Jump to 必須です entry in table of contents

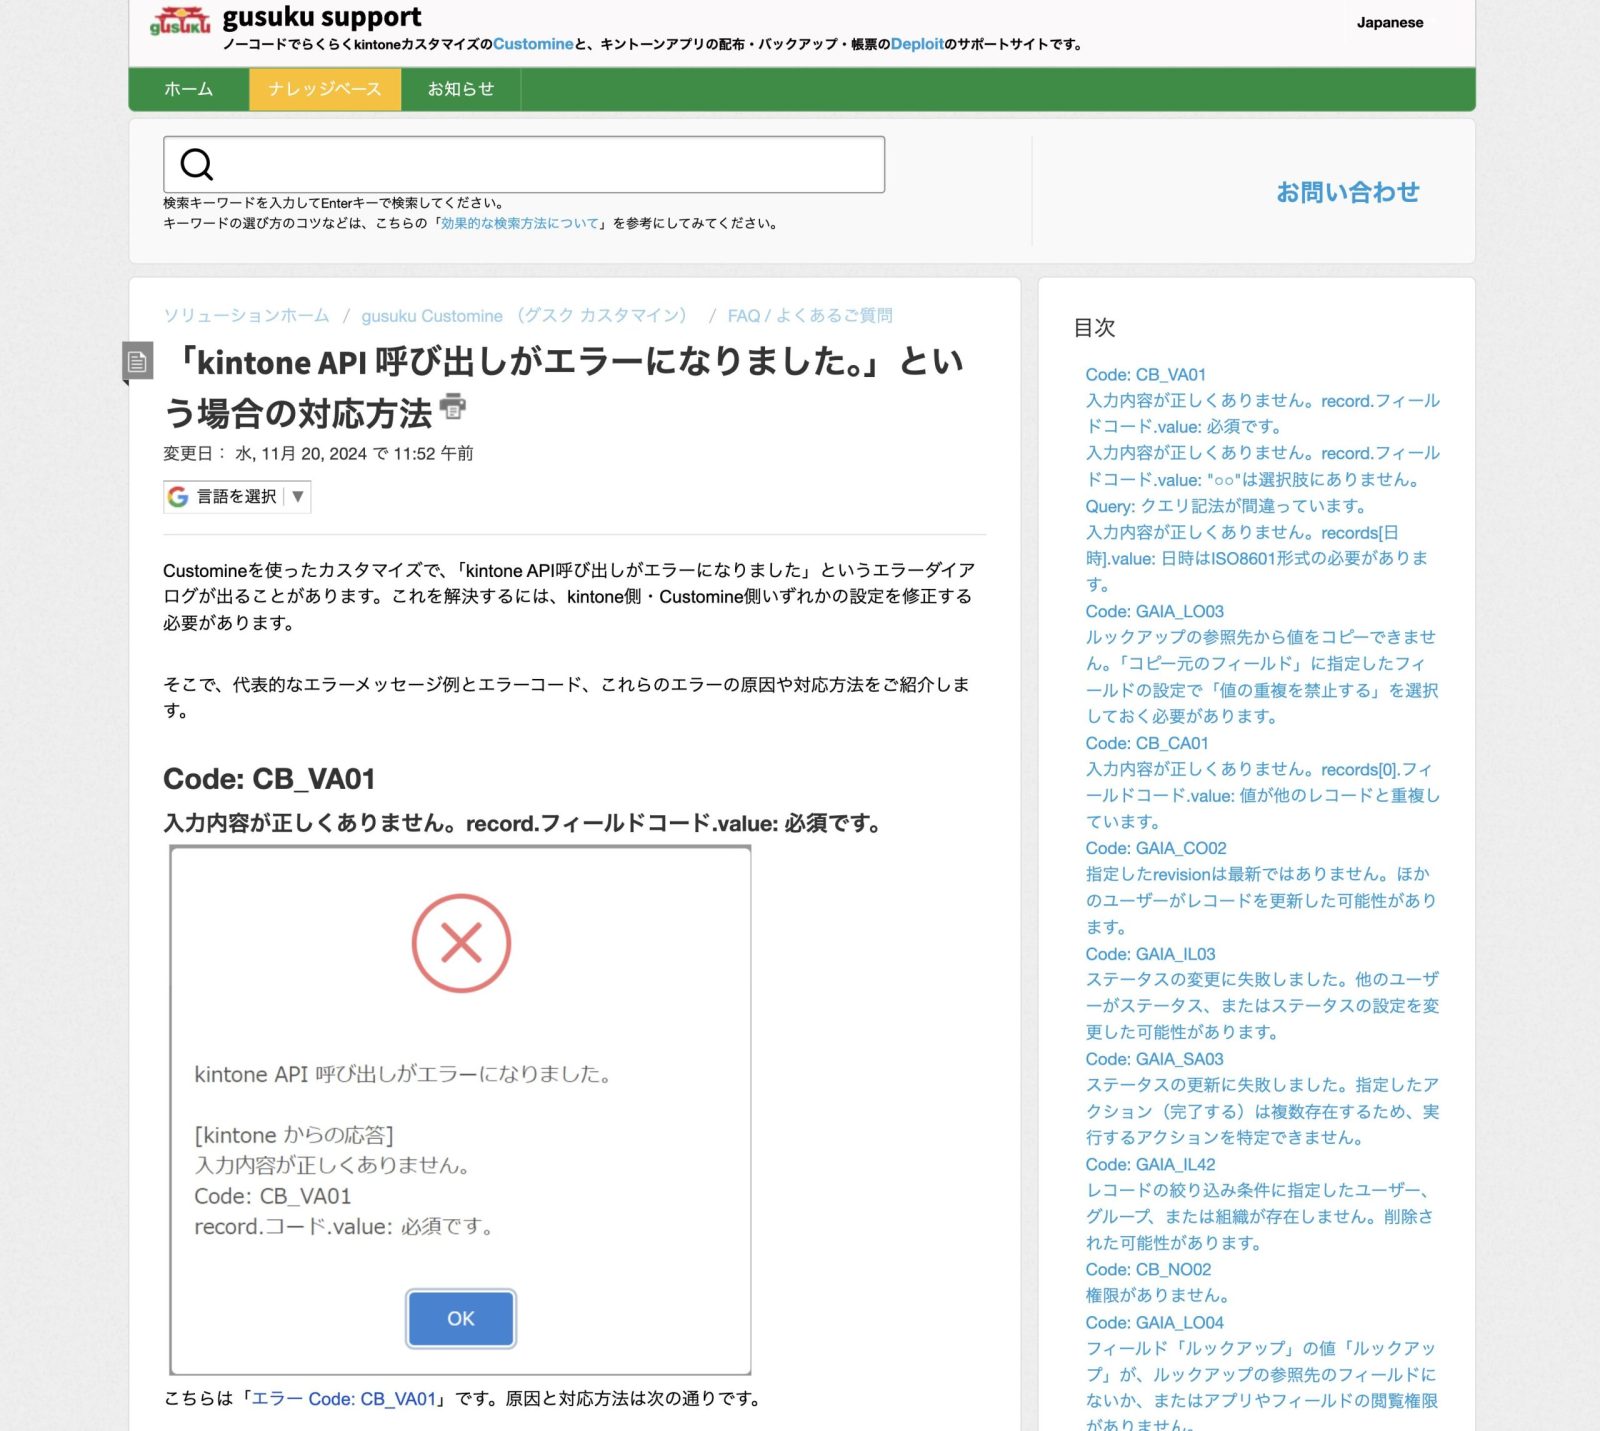(x=1263, y=414)
